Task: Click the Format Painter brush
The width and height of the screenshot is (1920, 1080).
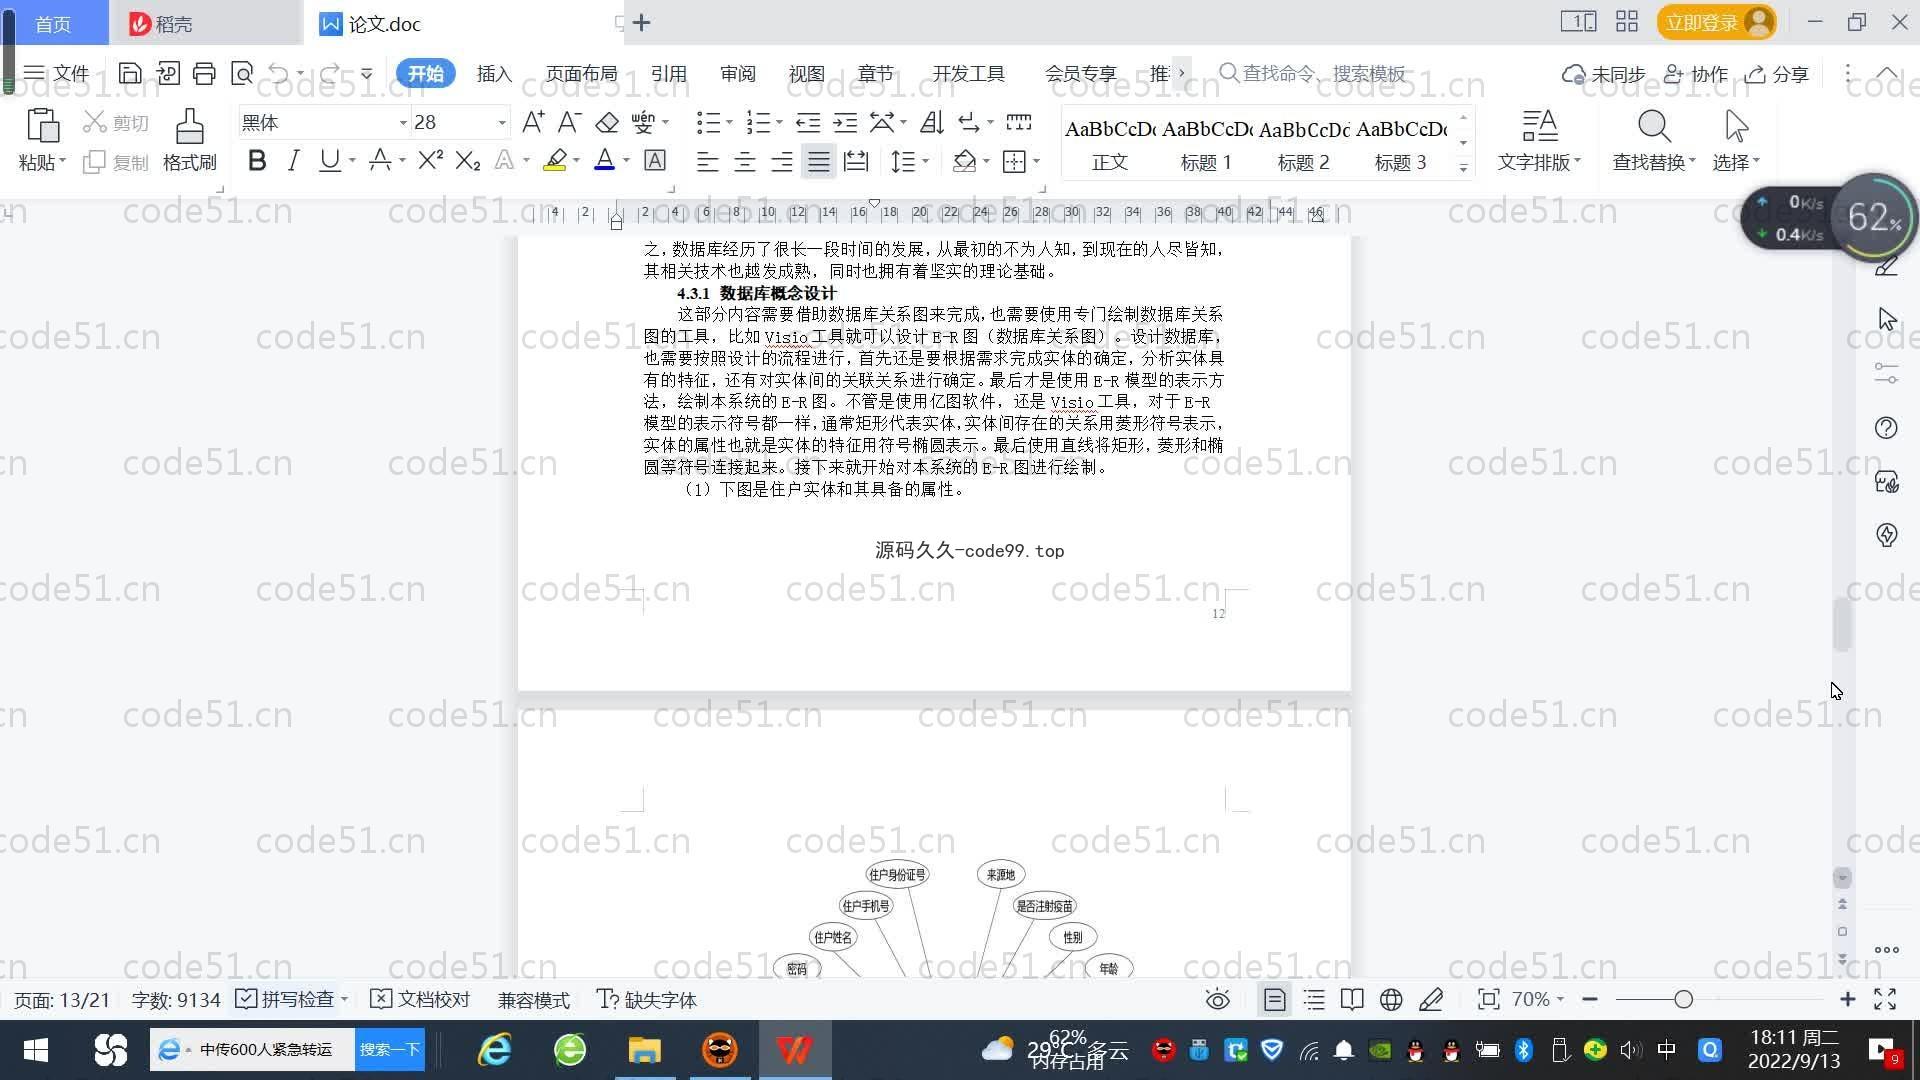Action: pyautogui.click(x=189, y=128)
